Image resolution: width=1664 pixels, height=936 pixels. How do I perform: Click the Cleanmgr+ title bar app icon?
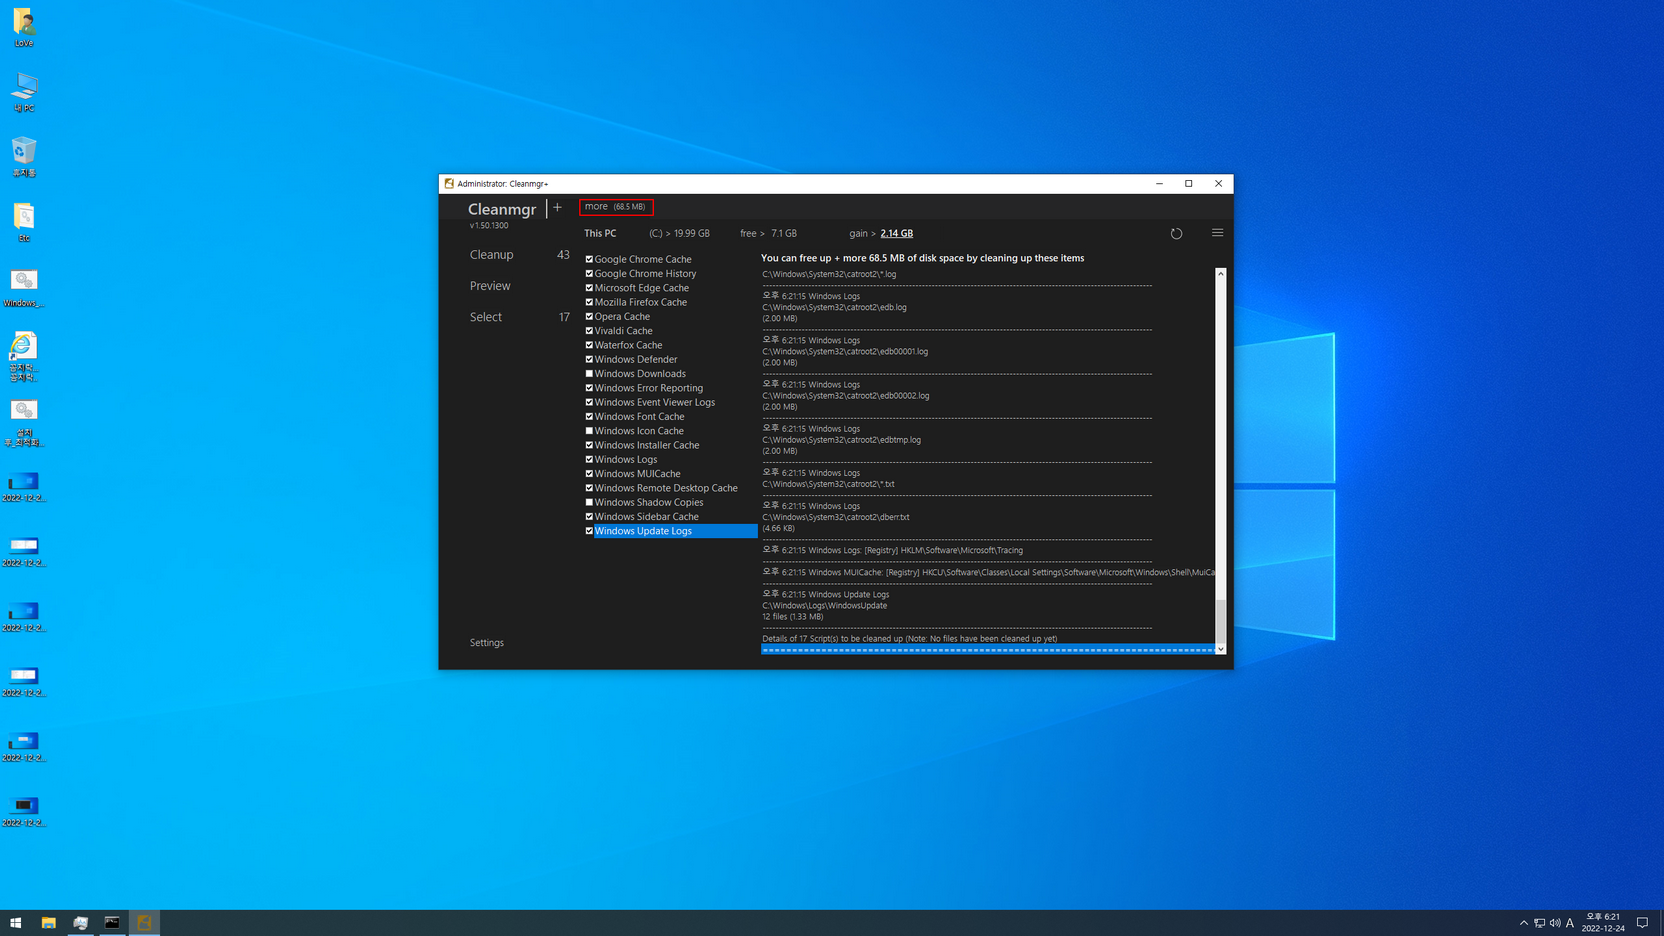[x=449, y=184]
